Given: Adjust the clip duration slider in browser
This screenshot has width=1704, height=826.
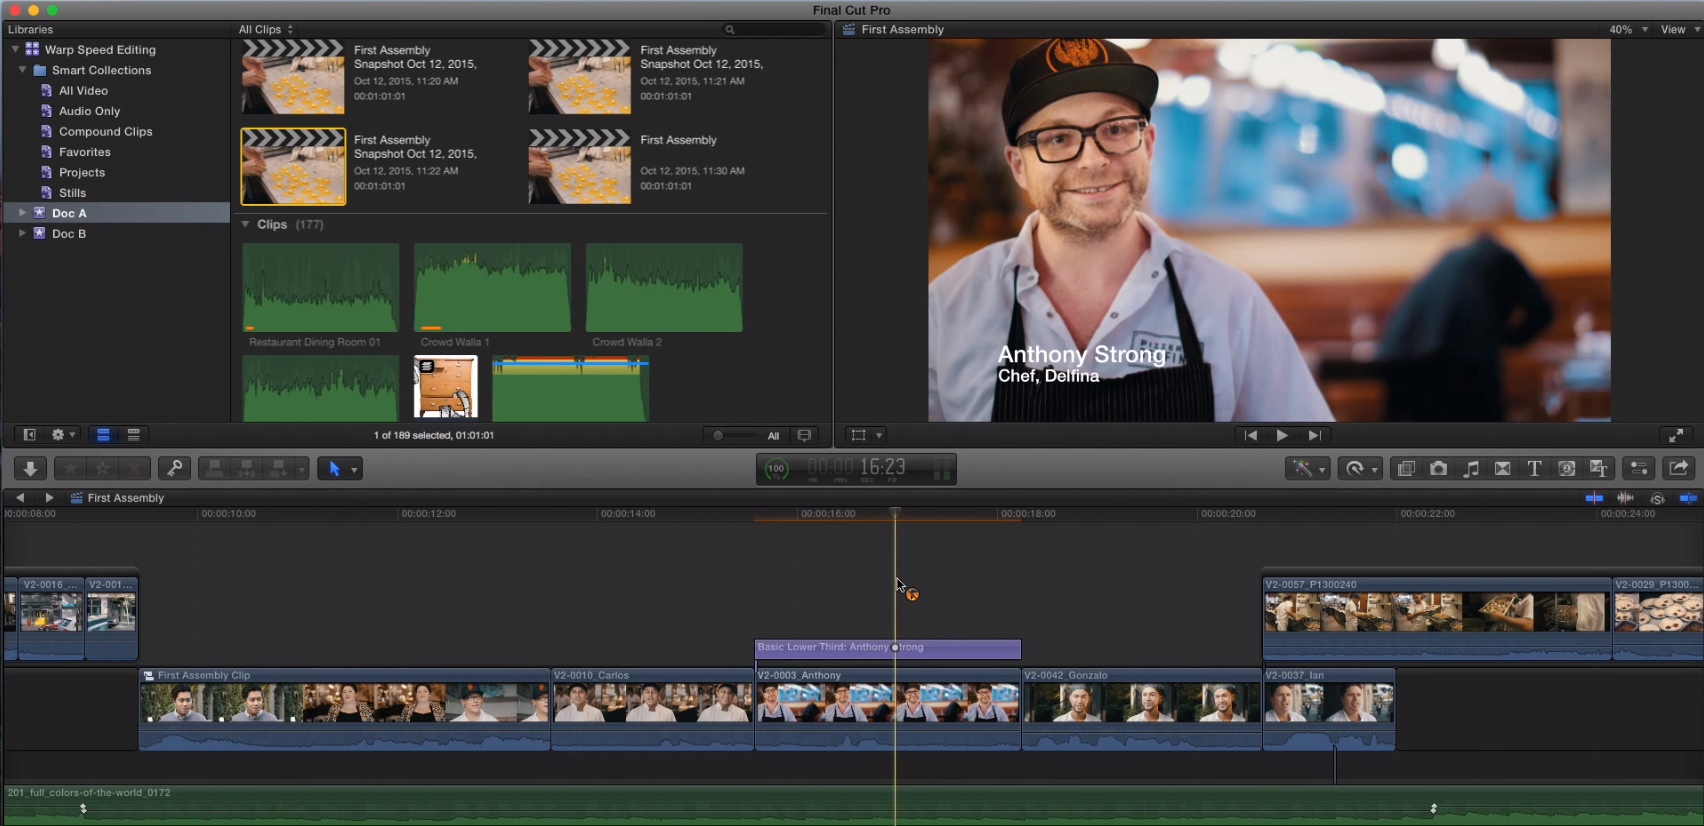Looking at the screenshot, I should (718, 435).
